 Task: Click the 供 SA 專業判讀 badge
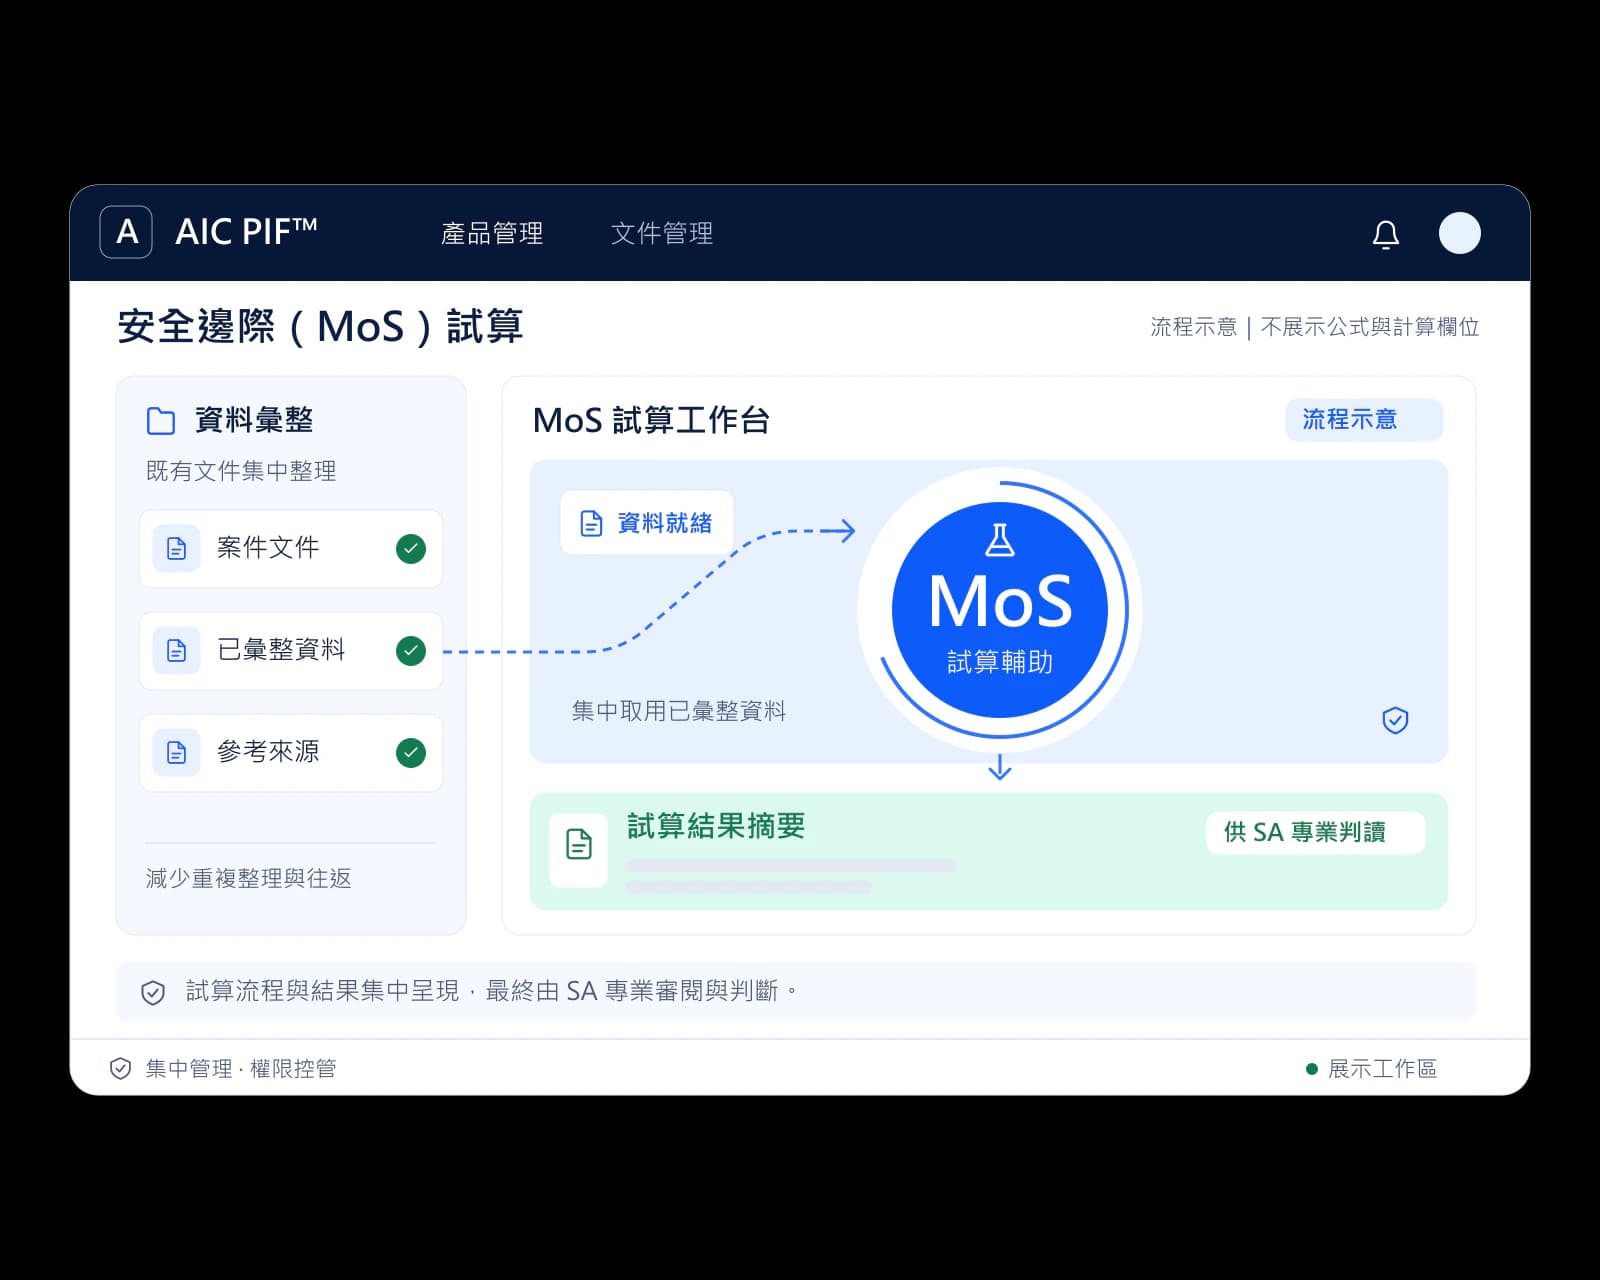tap(1315, 832)
